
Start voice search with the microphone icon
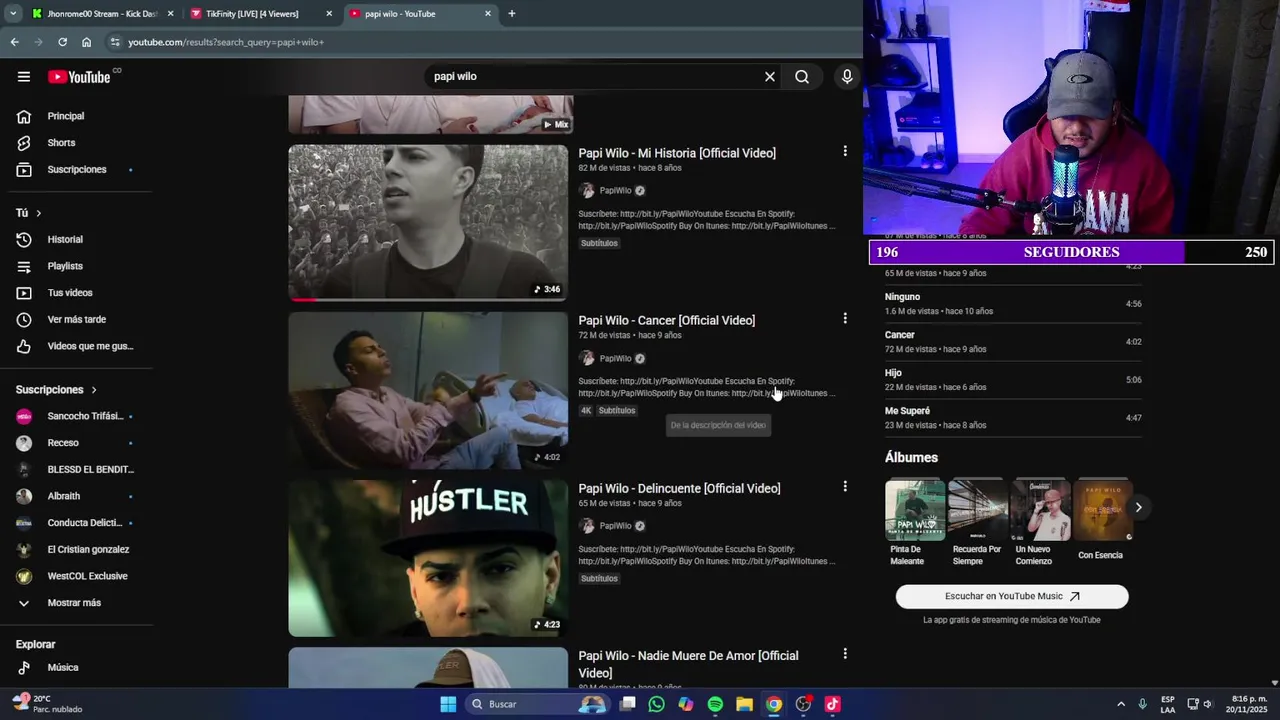click(847, 77)
